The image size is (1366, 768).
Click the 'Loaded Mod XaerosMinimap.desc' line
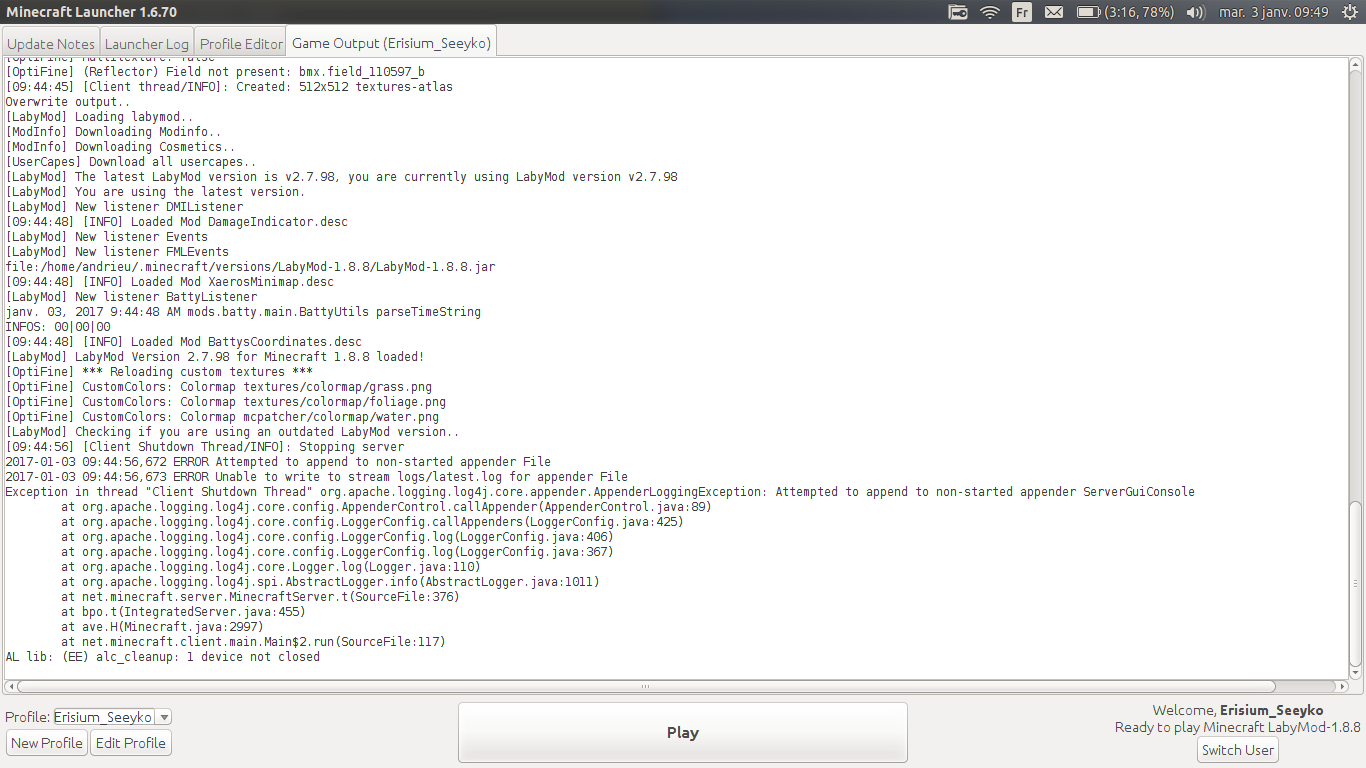pos(170,282)
